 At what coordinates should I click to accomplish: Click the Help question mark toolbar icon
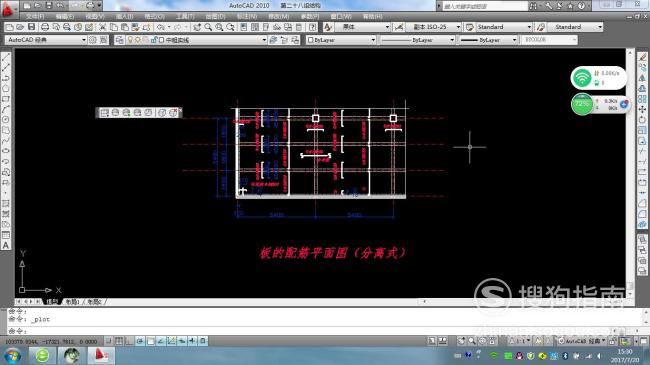tap(313, 27)
